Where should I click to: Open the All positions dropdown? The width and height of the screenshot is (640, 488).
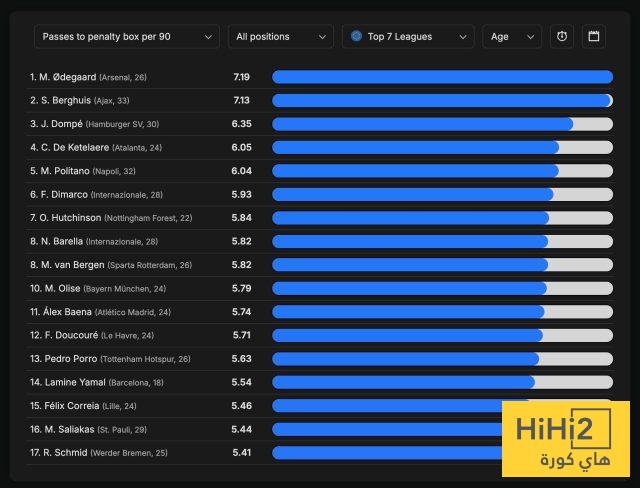point(280,37)
